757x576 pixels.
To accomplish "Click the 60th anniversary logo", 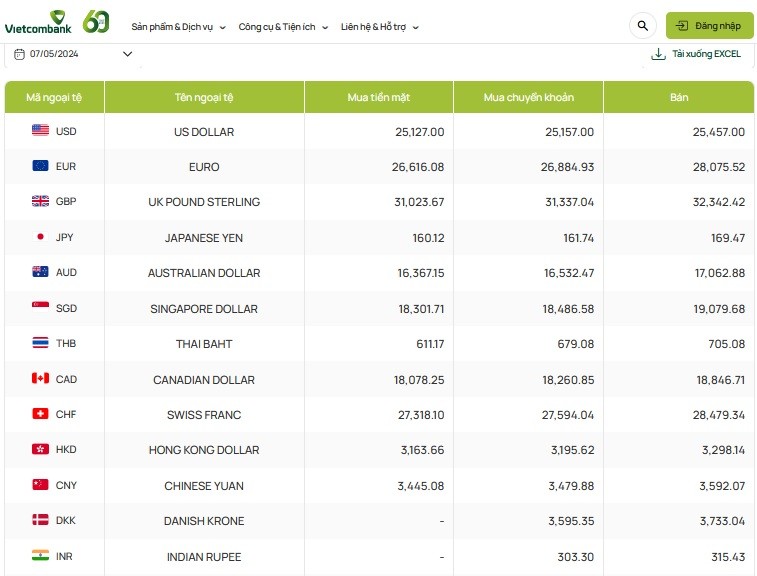I will coord(96,22).
